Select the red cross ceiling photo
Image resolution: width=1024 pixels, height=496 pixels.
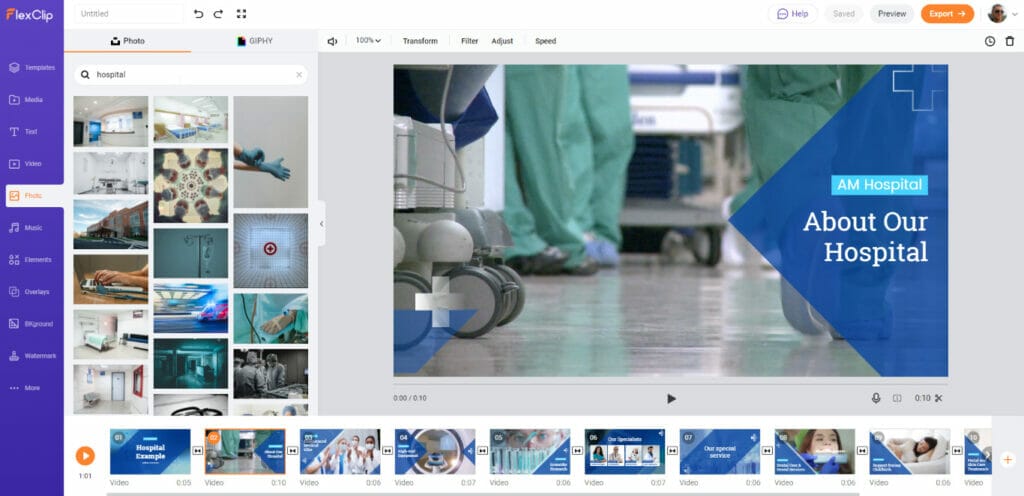(270, 251)
